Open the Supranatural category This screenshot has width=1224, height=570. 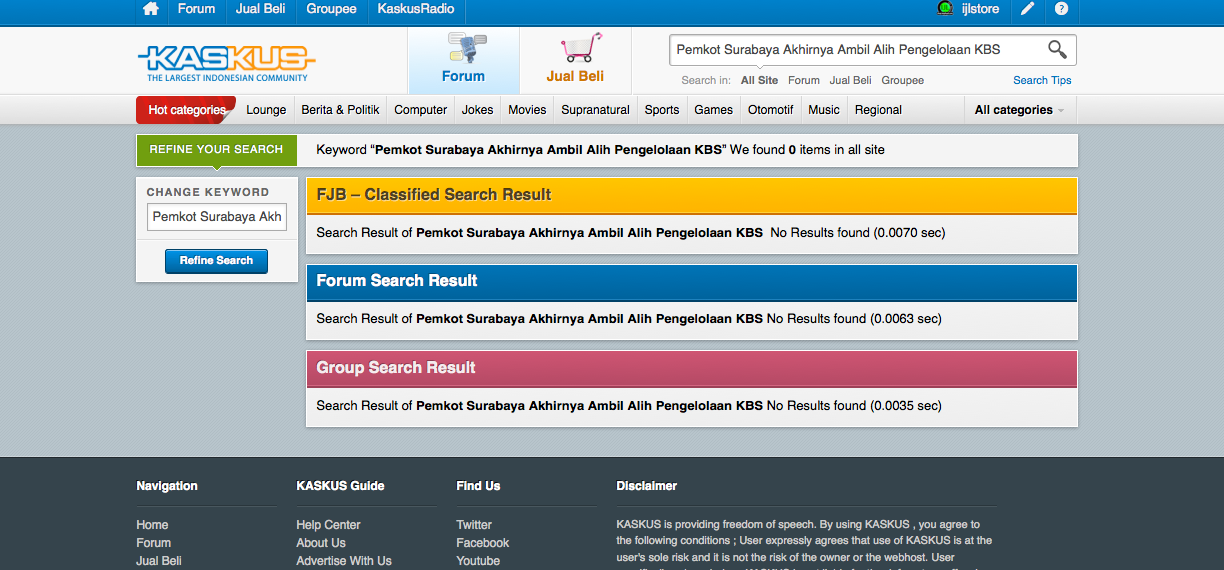pyautogui.click(x=595, y=110)
